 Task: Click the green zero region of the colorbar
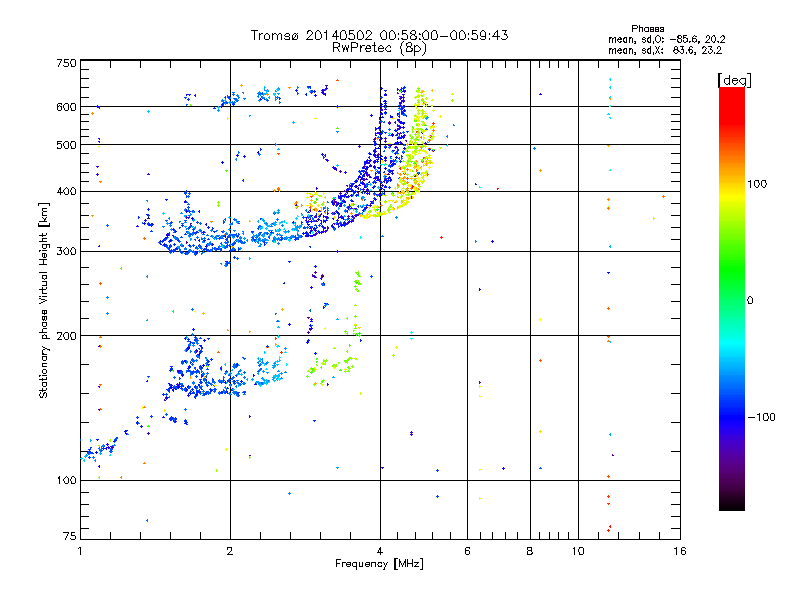coord(732,300)
